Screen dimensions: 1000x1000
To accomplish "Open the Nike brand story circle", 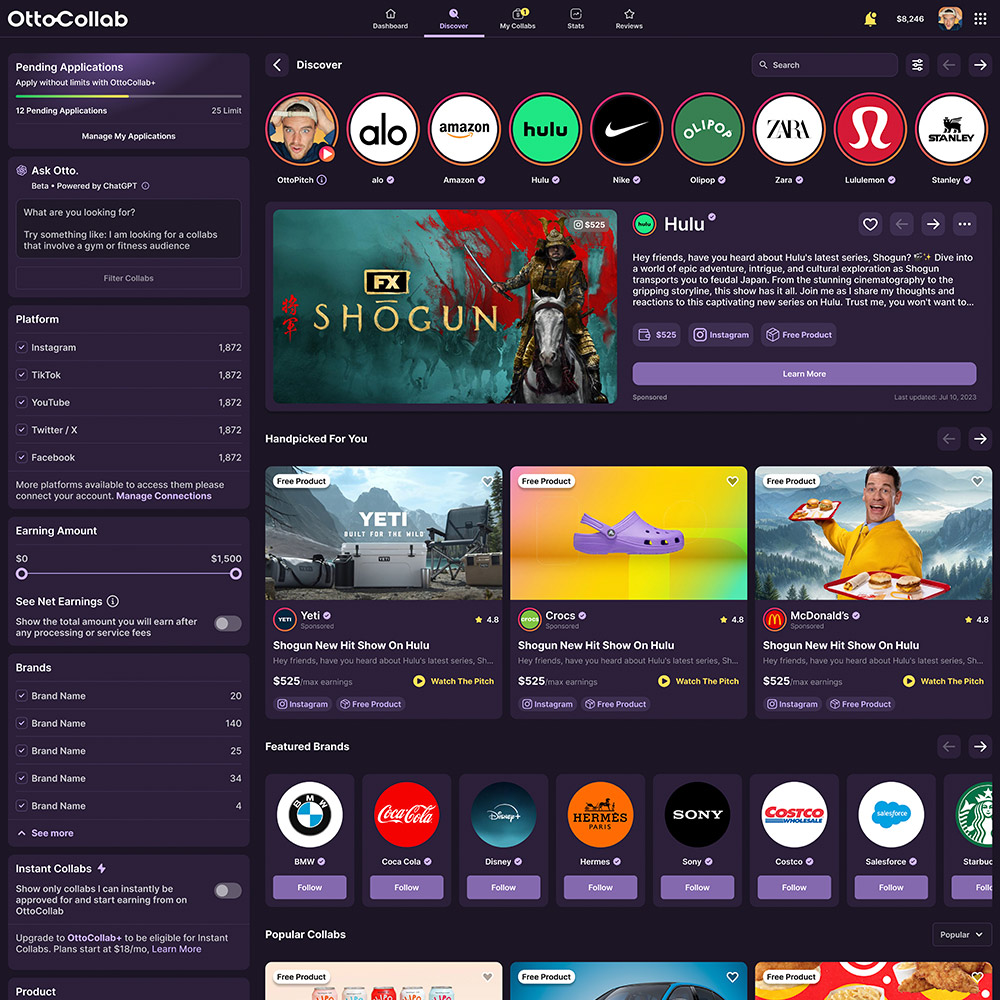I will 627,130.
